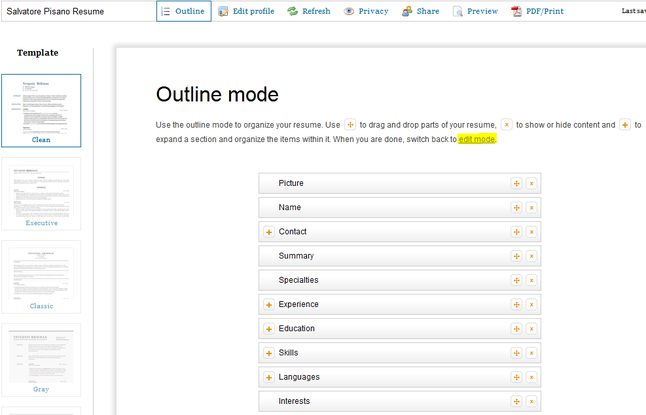This screenshot has width=646, height=415.
Task: Hide the Education section with its x
Action: click(x=531, y=329)
